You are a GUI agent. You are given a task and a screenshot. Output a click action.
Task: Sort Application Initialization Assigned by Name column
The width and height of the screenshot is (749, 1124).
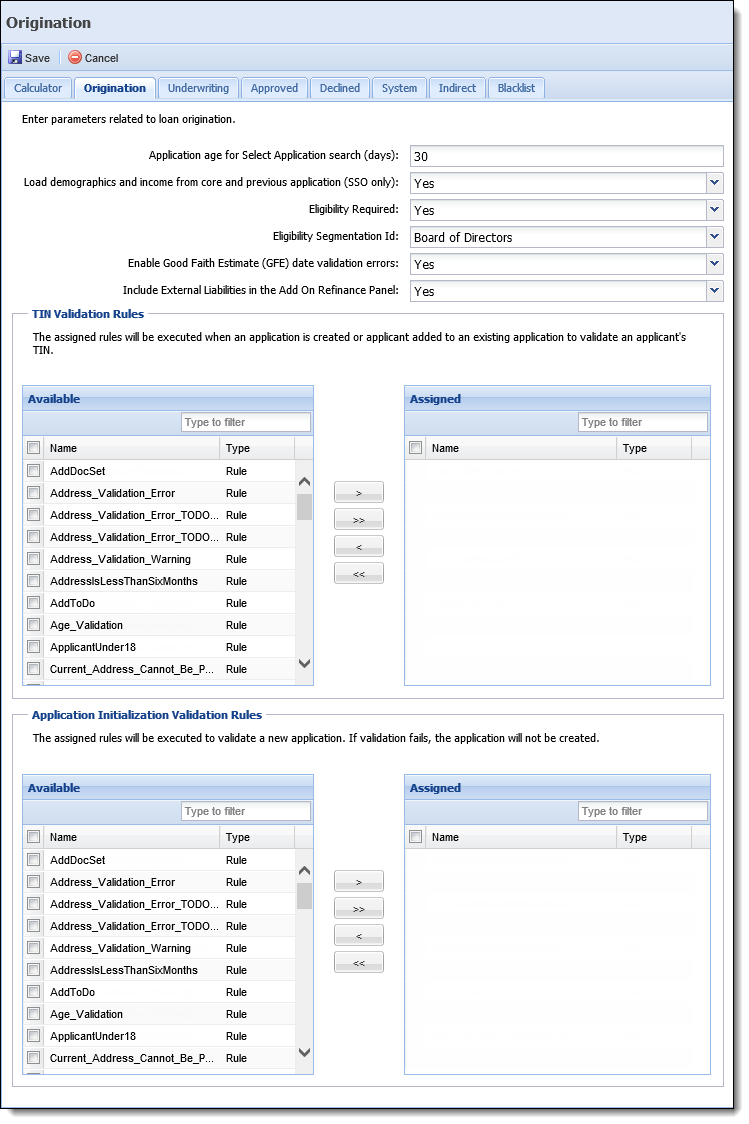coord(520,837)
